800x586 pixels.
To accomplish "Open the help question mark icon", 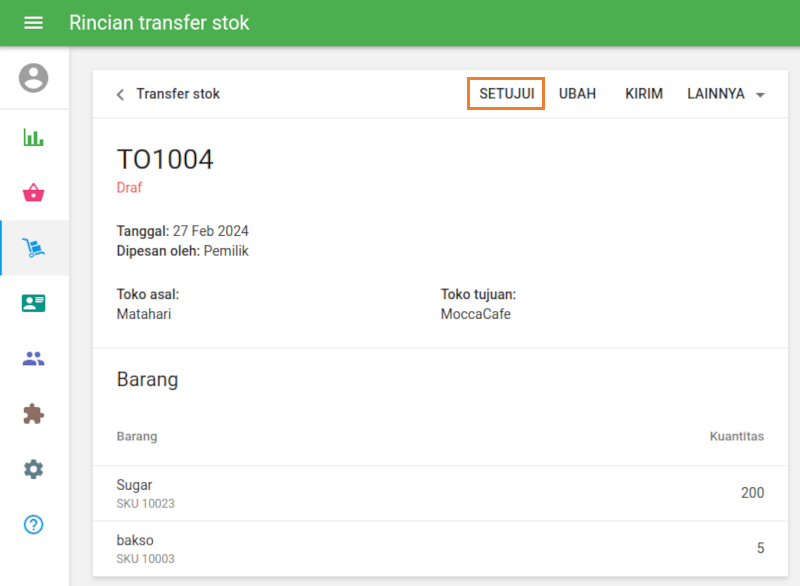I will [x=34, y=524].
